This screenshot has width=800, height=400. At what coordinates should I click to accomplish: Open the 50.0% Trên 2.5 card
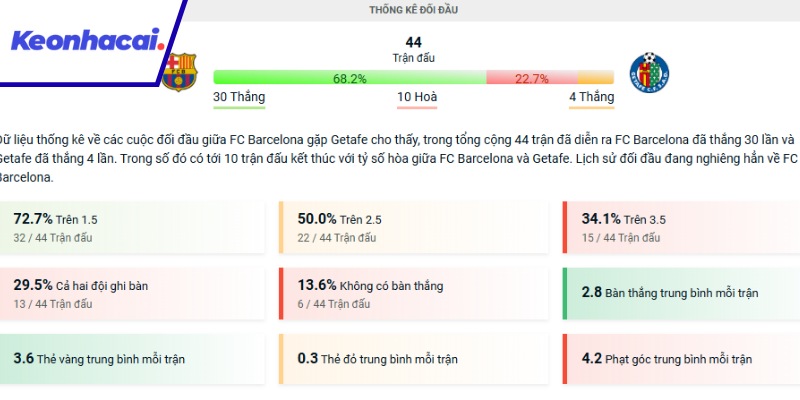coord(414,228)
